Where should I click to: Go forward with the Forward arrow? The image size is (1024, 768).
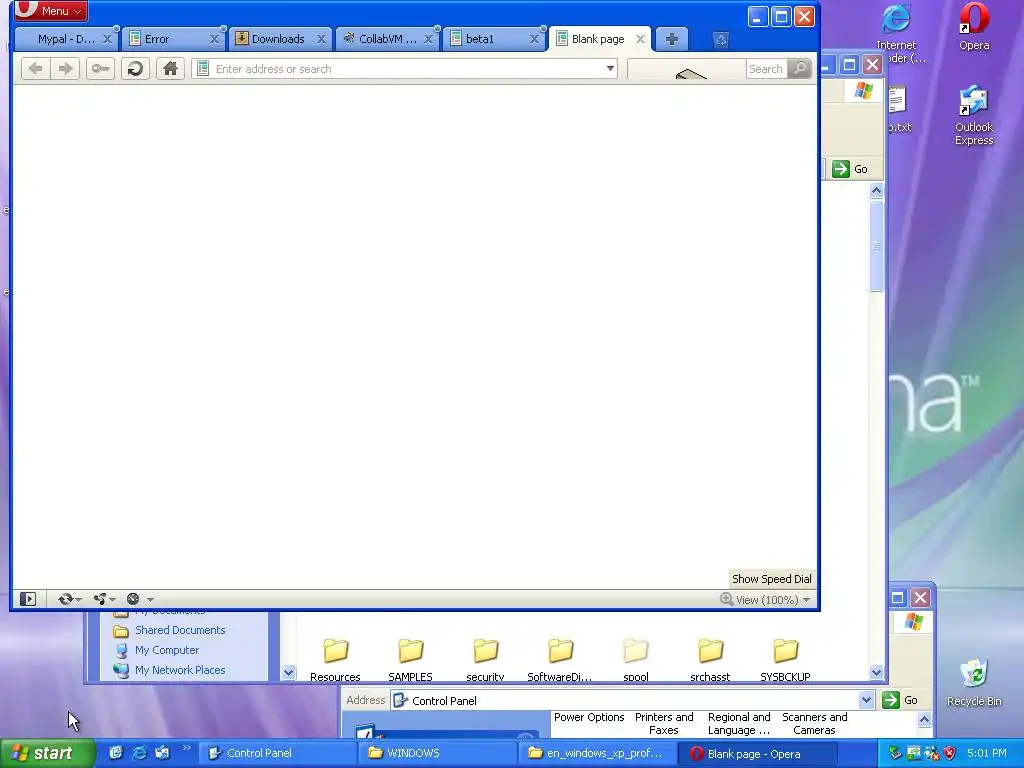65,69
